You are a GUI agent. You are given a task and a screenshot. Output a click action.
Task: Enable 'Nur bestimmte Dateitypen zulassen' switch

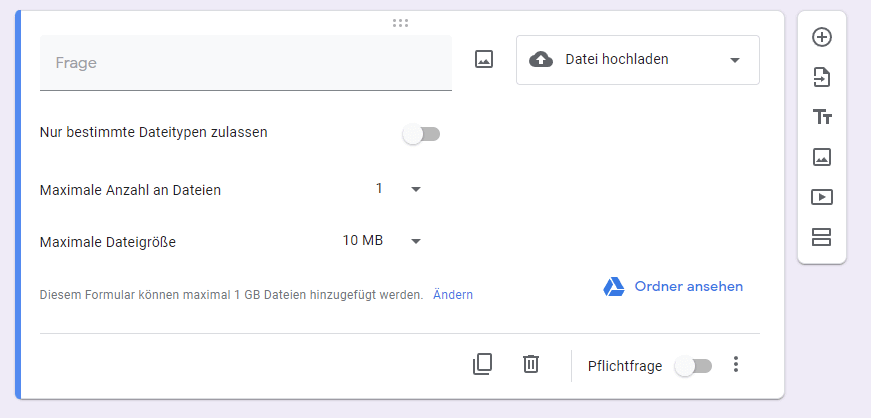tap(421, 134)
